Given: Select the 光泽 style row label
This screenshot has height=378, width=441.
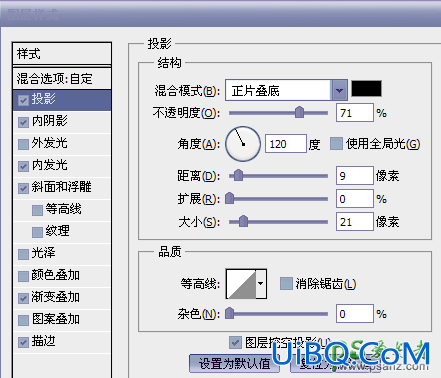Looking at the screenshot, I should pos(44,253).
